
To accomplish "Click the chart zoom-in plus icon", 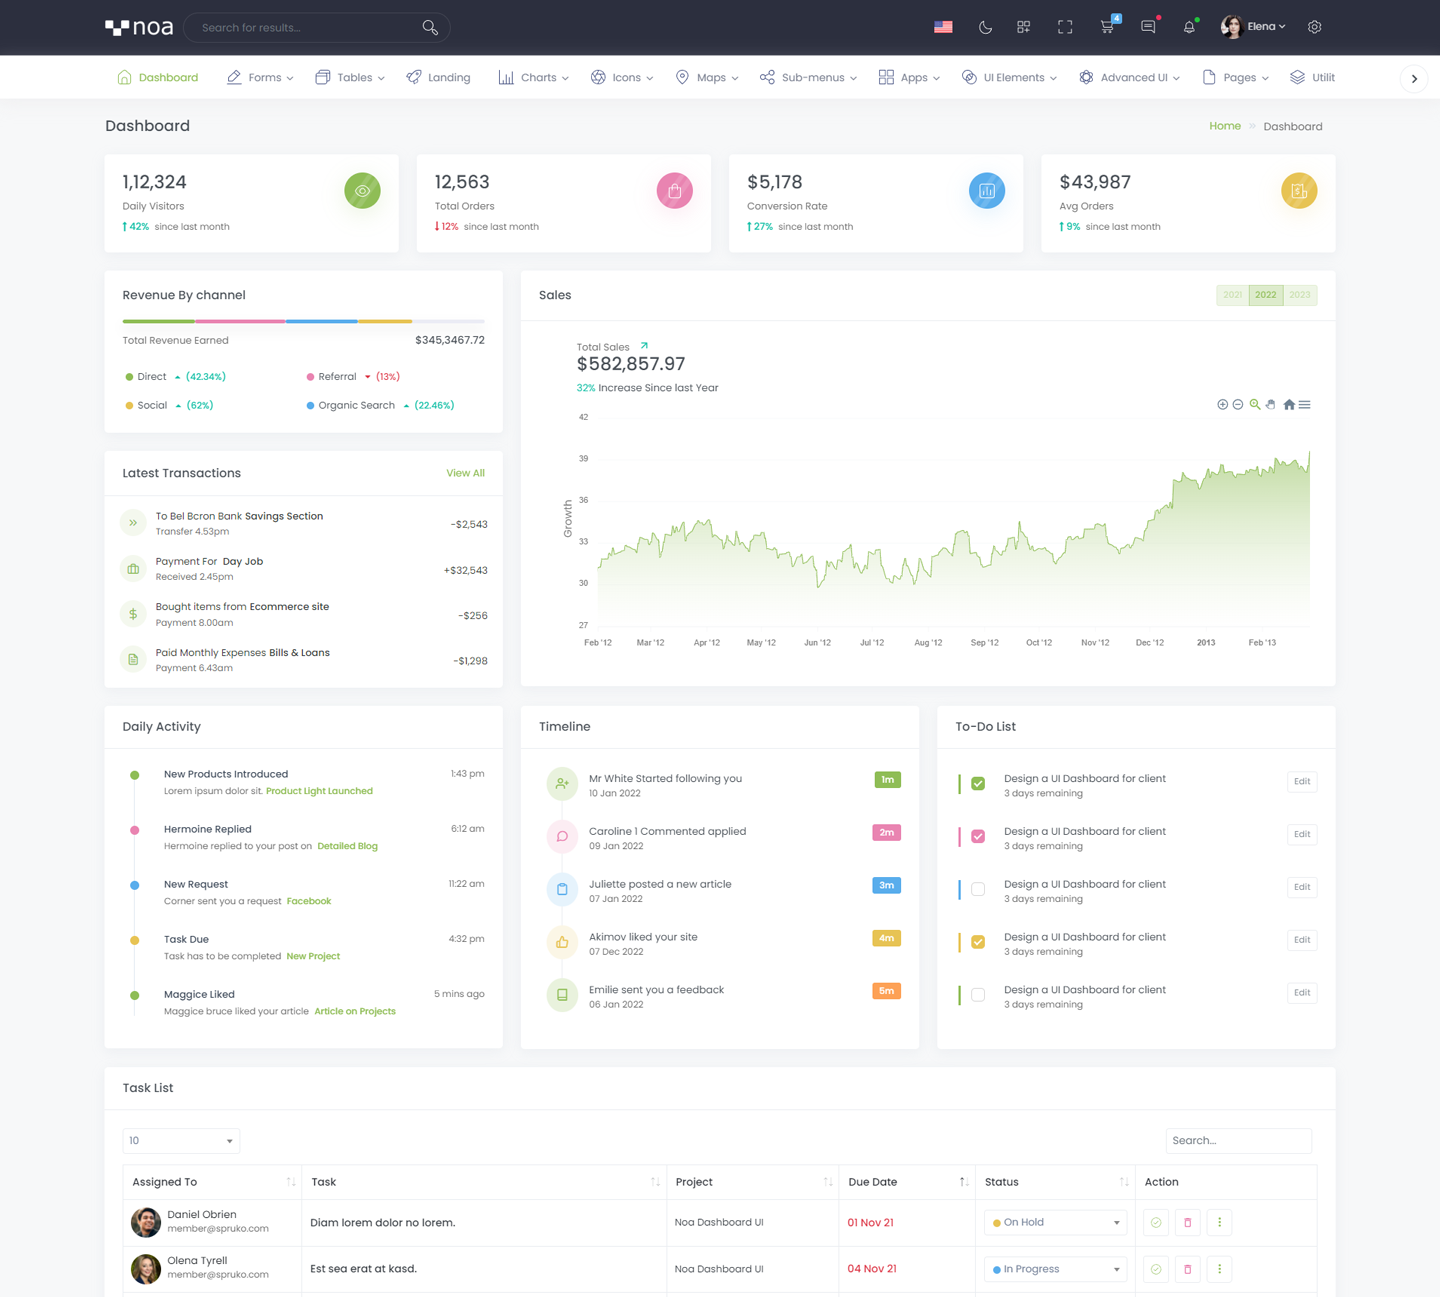I will point(1222,405).
